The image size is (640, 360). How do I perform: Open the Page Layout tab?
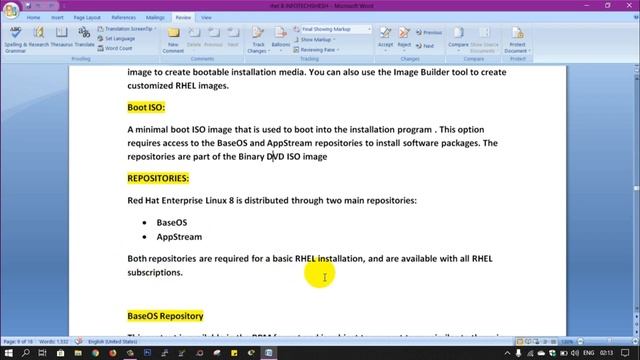[87, 18]
